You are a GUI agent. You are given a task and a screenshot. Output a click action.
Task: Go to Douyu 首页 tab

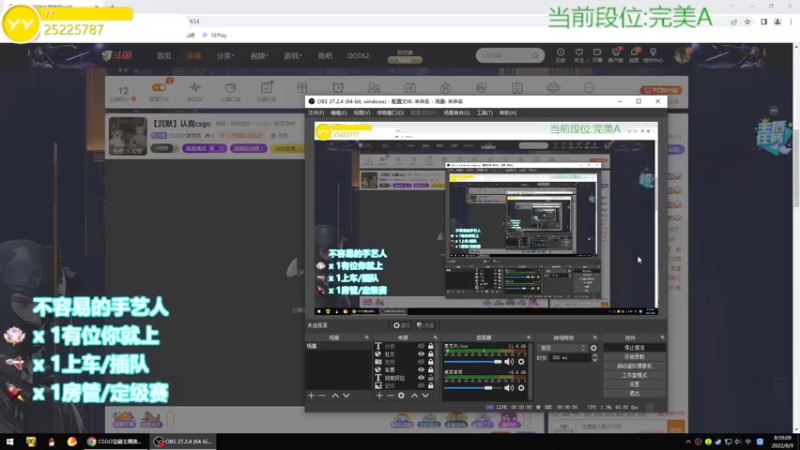164,56
